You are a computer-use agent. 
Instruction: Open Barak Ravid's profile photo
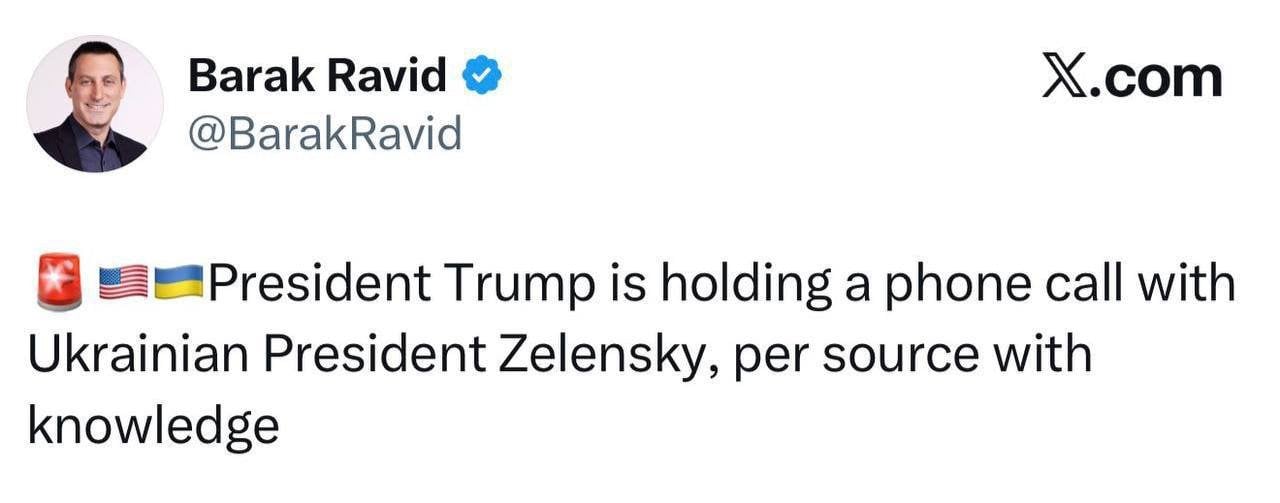(x=94, y=104)
